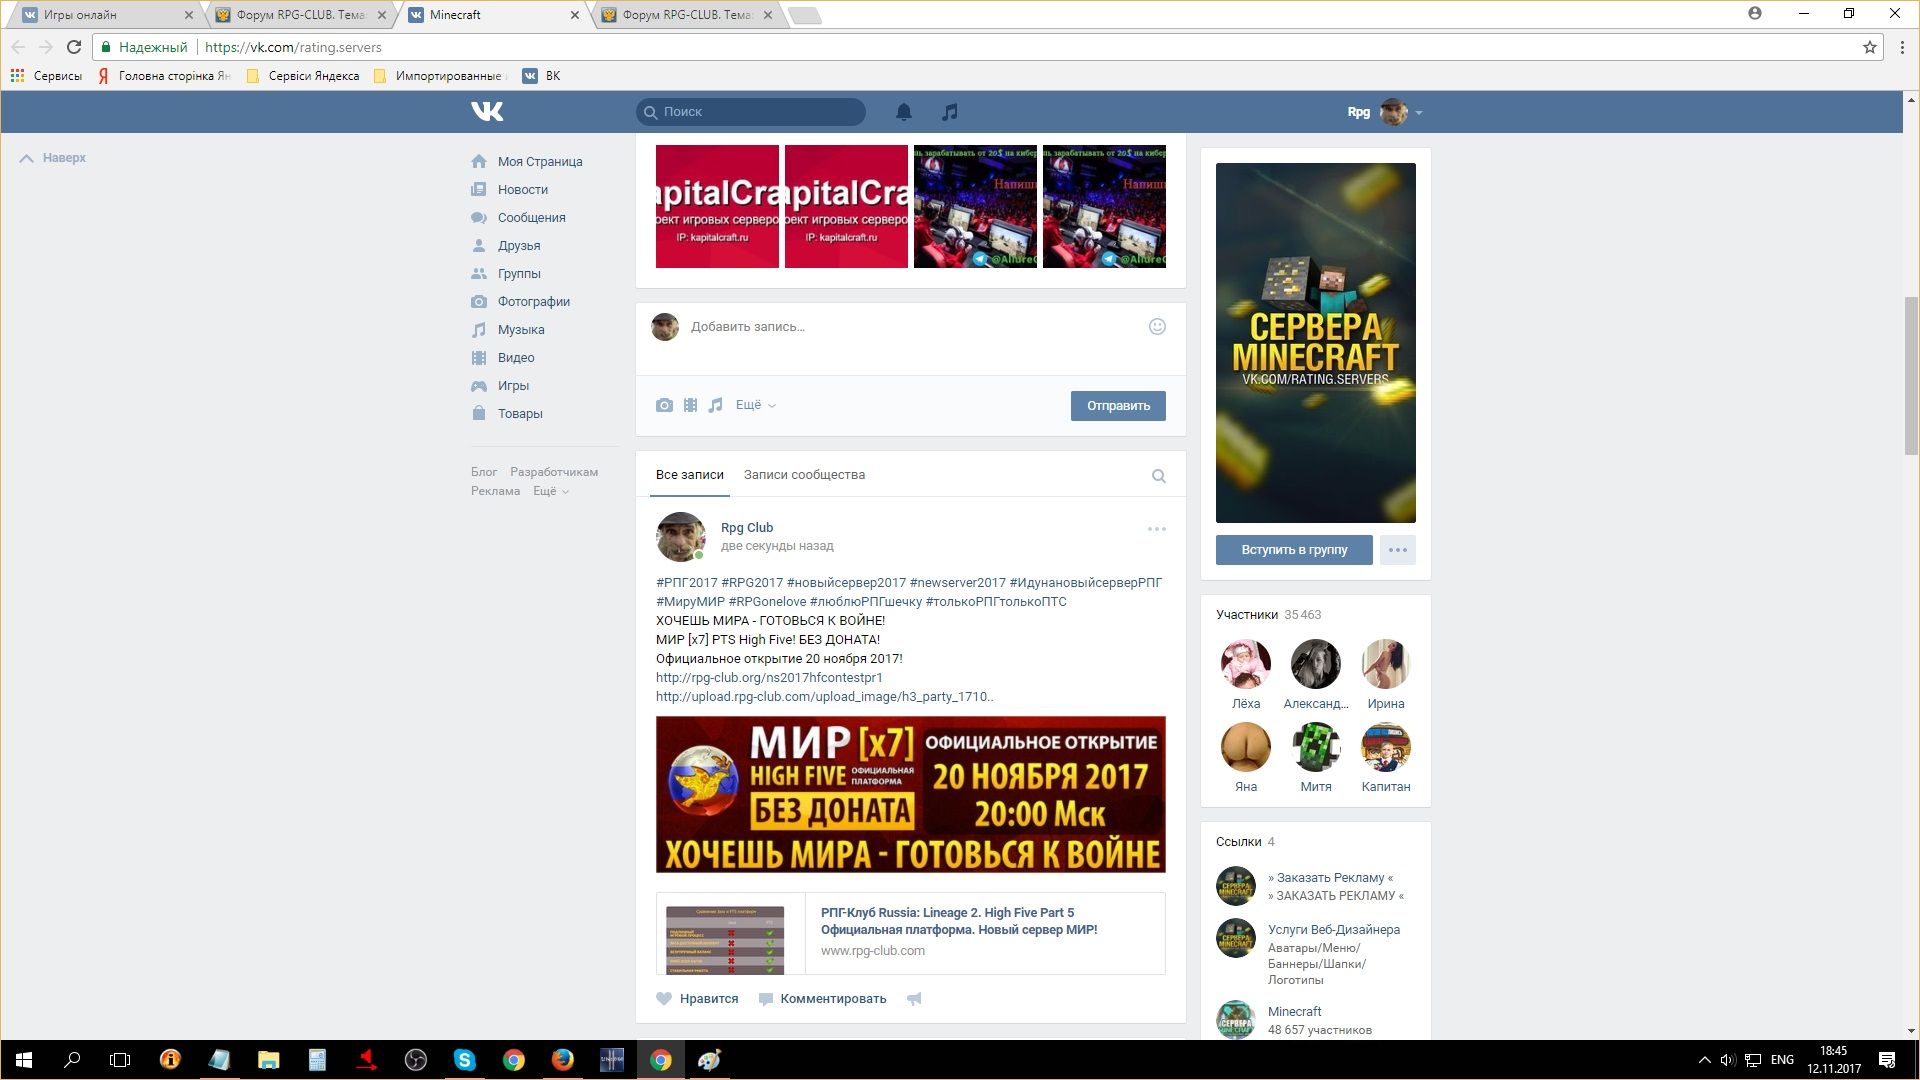Expand the Ещё attachment dropdown
1920x1080 pixels.
pos(755,405)
